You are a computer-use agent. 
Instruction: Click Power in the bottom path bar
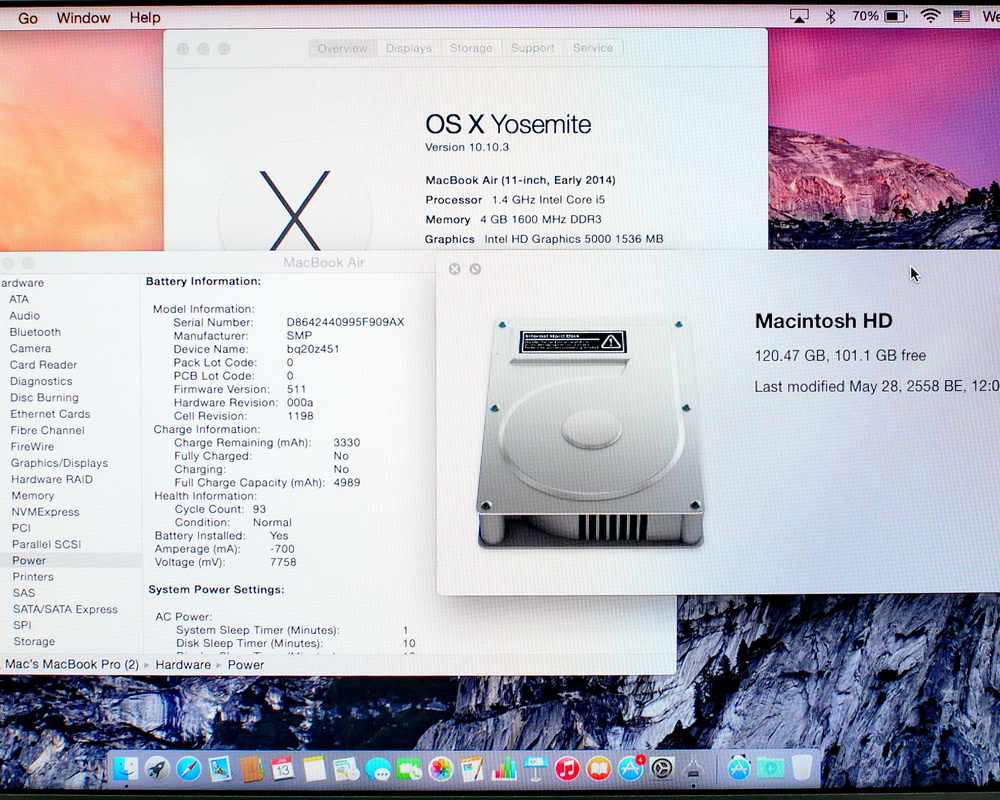pyautogui.click(x=246, y=665)
